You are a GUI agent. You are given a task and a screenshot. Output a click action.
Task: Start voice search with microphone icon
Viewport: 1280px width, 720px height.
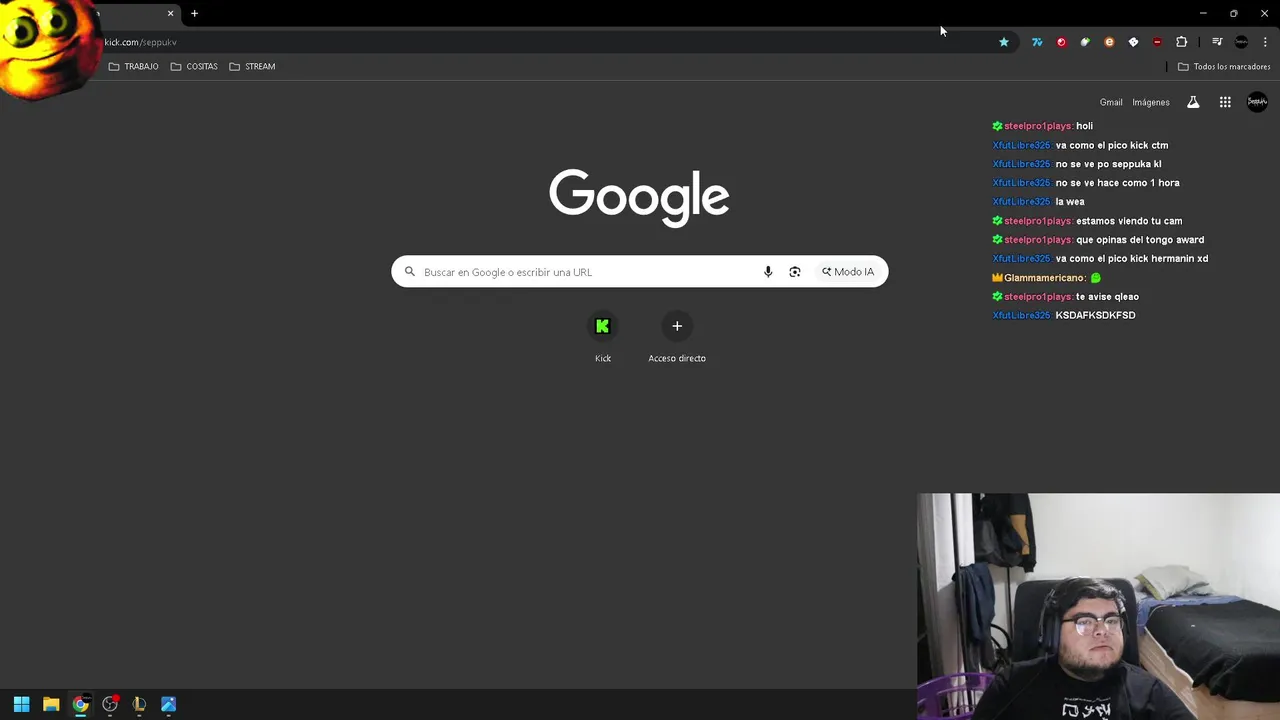768,272
